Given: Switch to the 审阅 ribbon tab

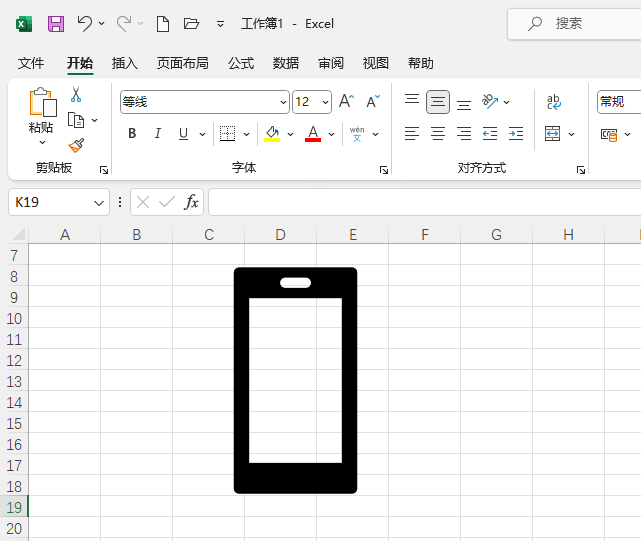Looking at the screenshot, I should (x=331, y=63).
